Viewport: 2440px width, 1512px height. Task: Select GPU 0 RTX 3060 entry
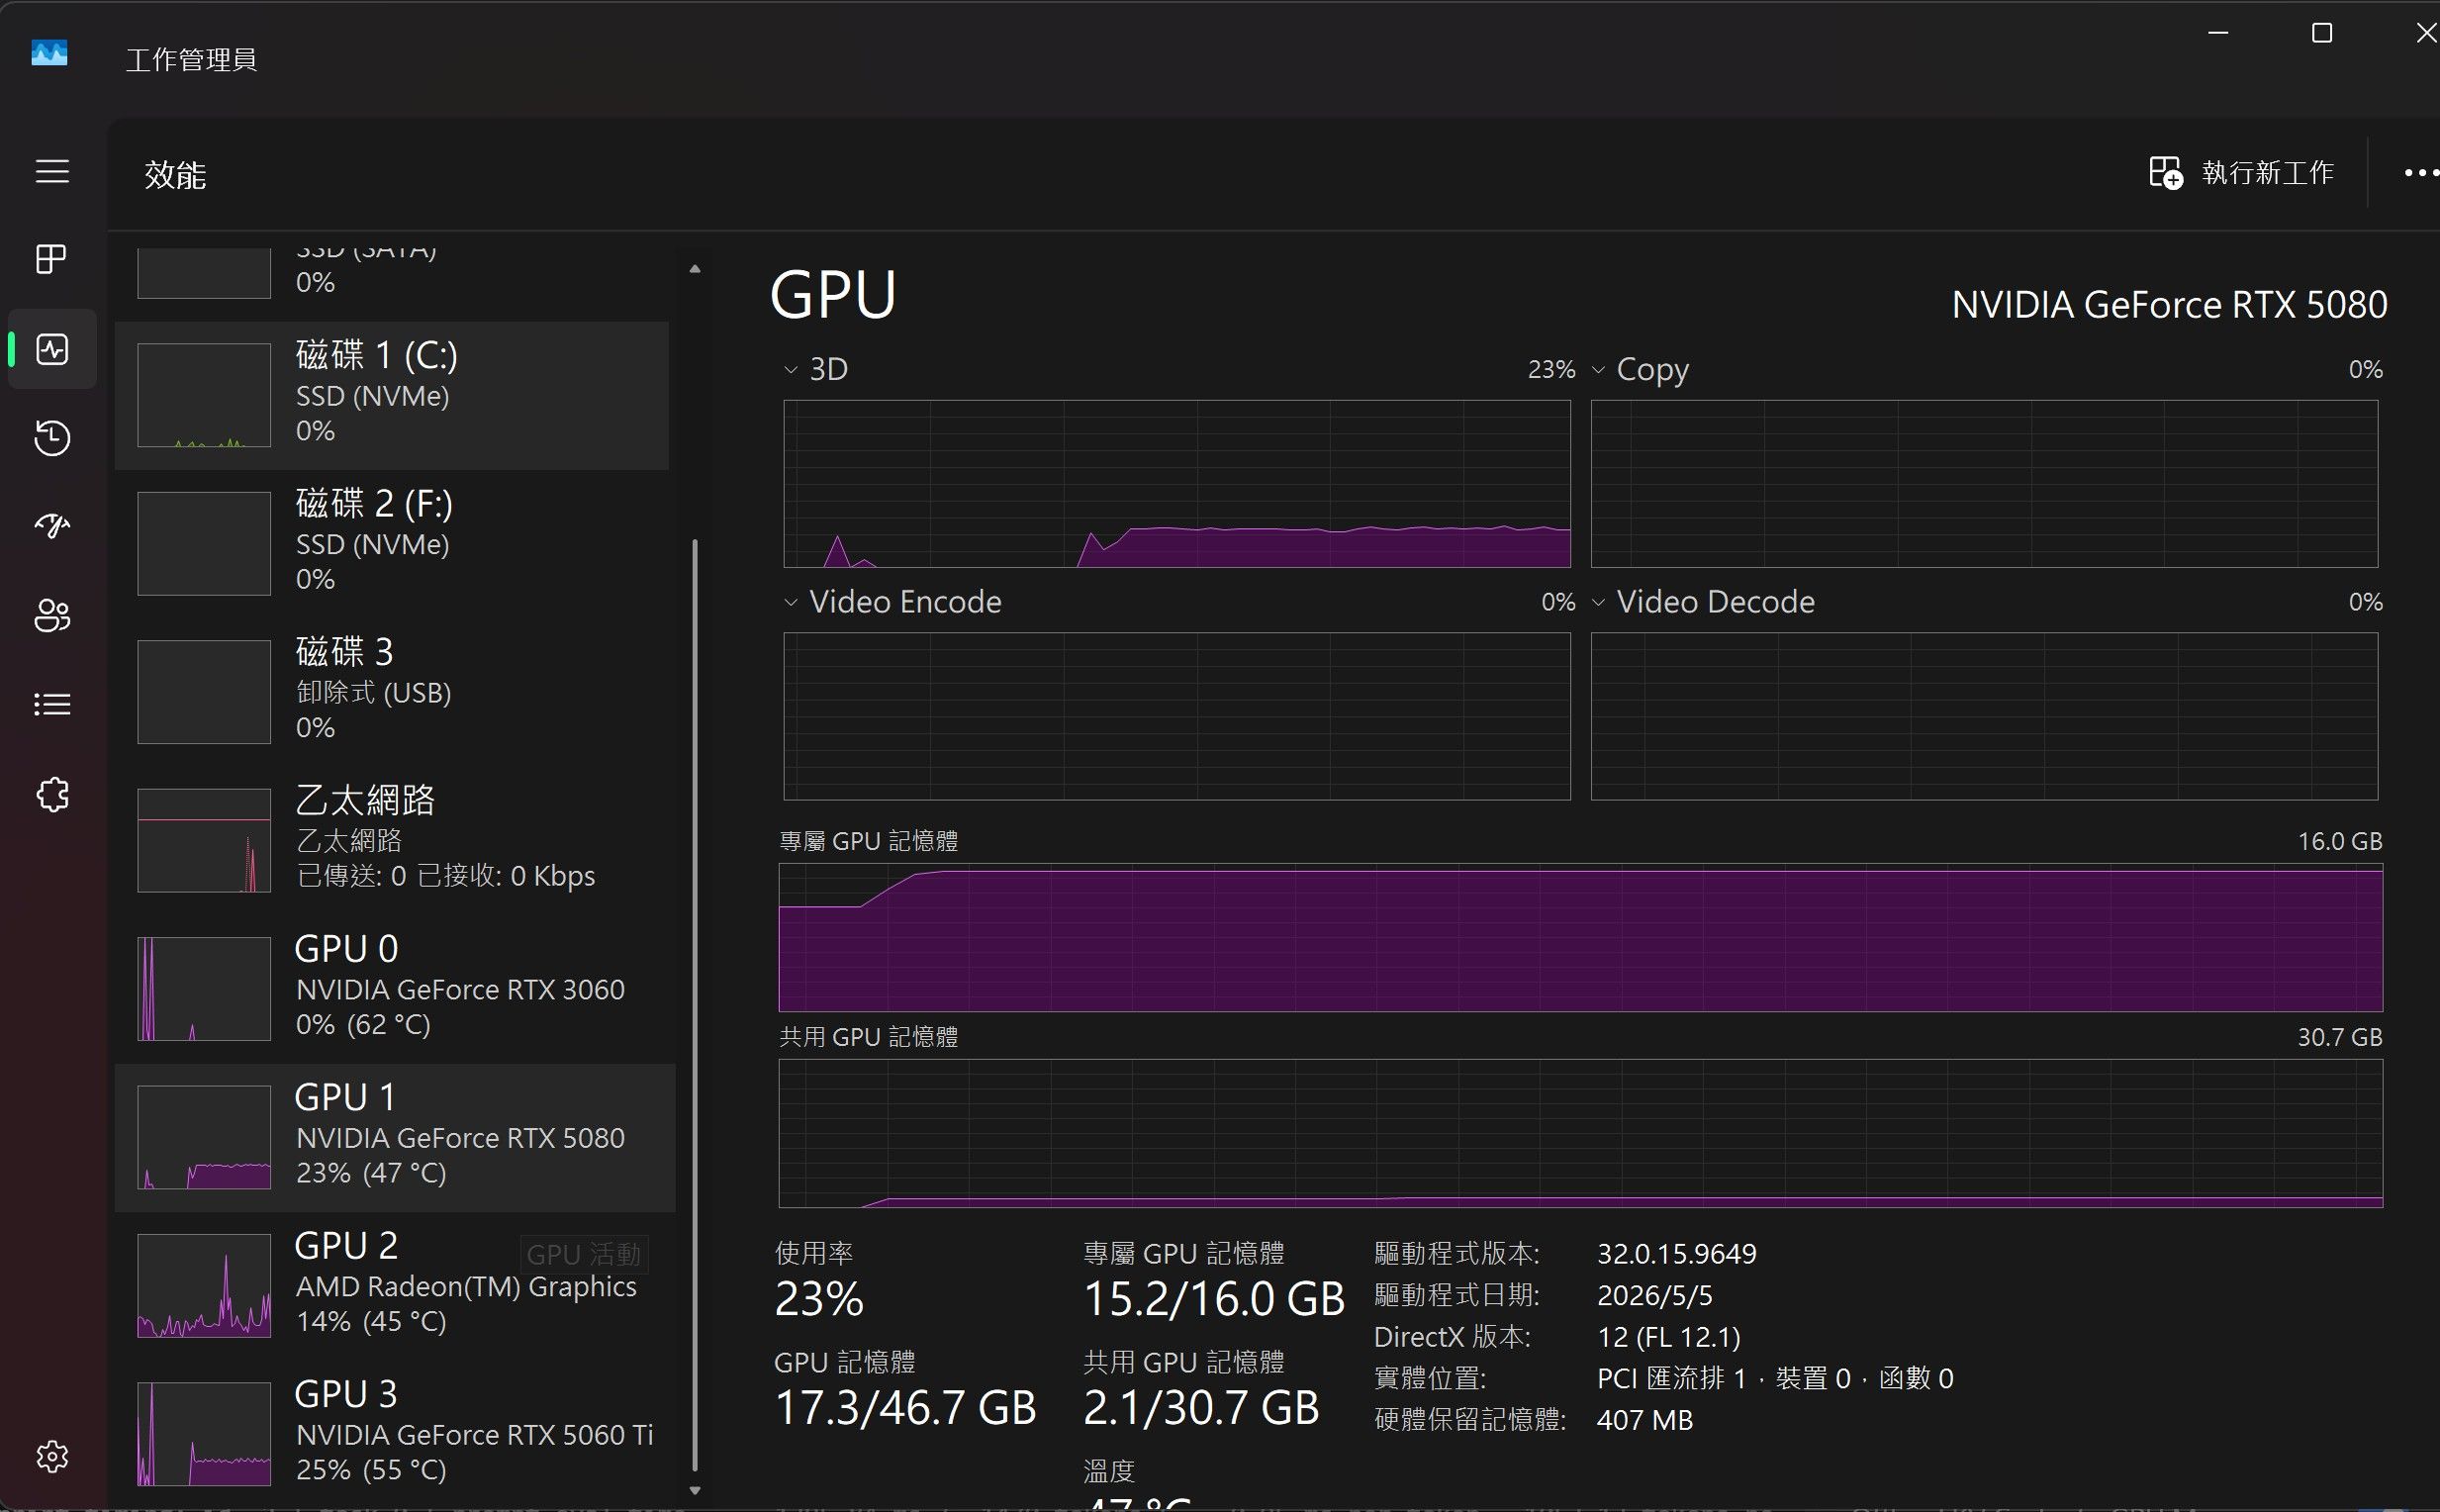[x=392, y=988]
